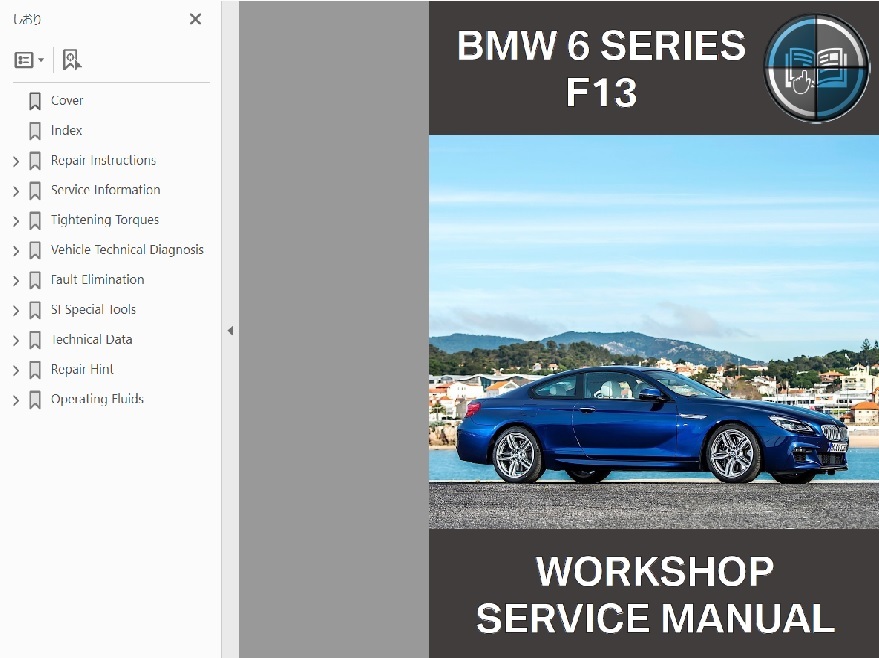879x658 pixels.
Task: Expand the Vehicle Technical Diagnosis bookmark
Action: (x=16, y=251)
